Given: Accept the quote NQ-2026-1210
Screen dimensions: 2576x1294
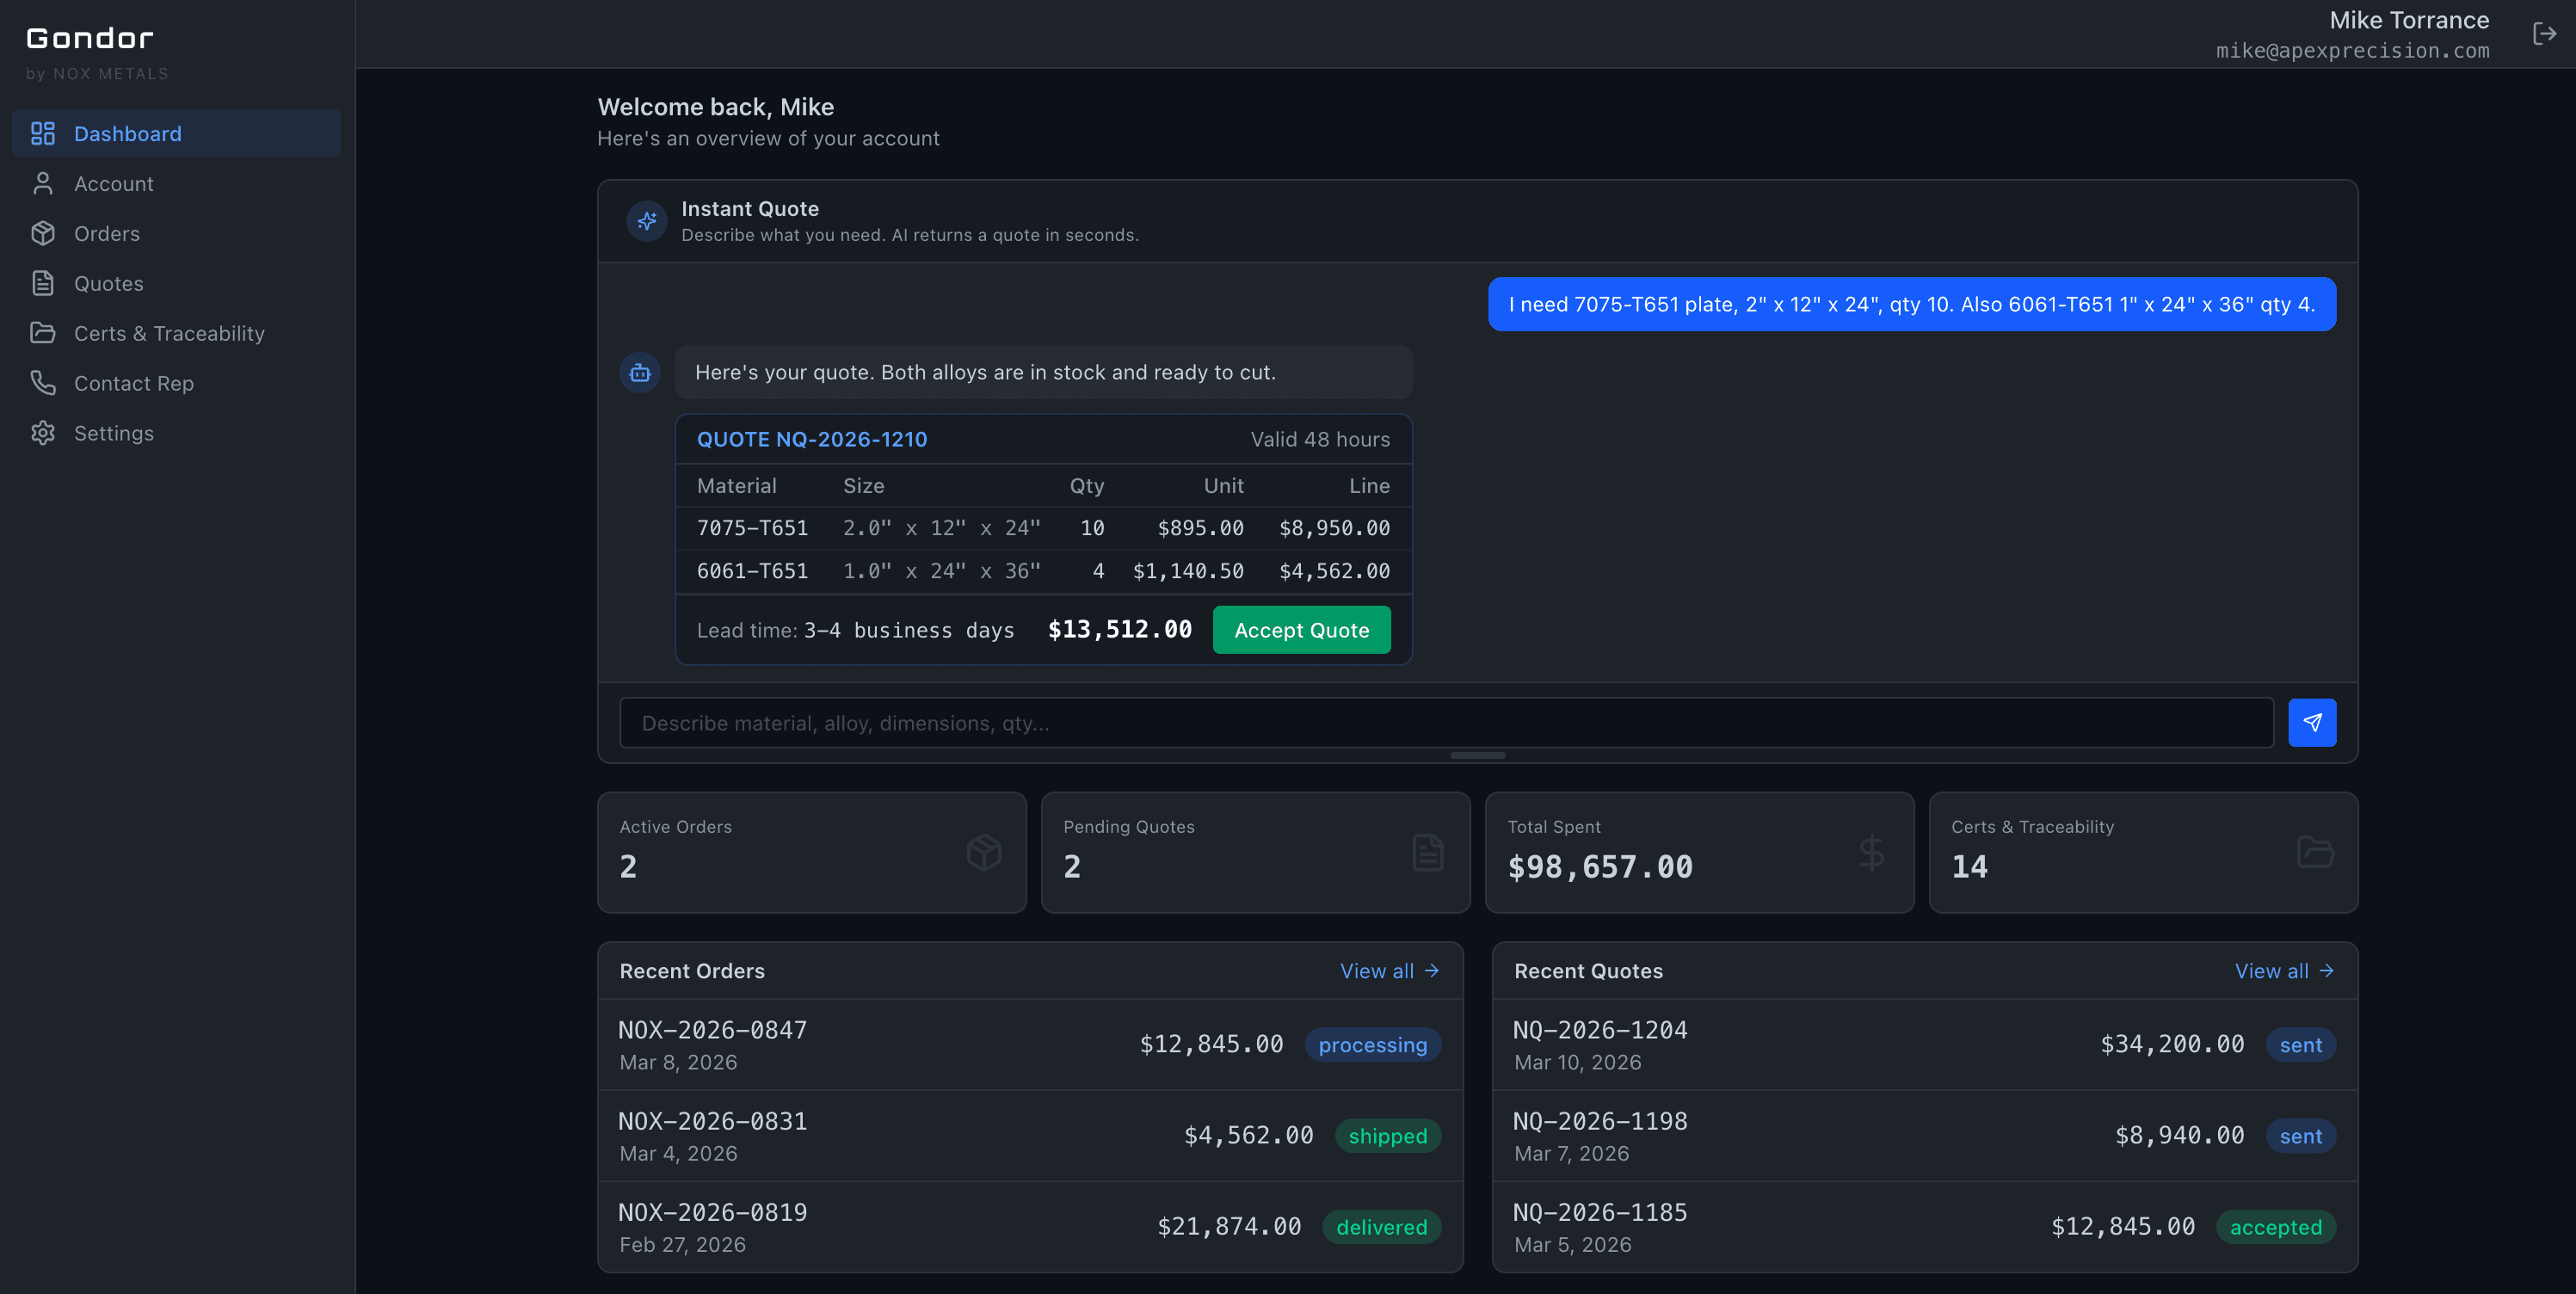Looking at the screenshot, I should coord(1301,629).
